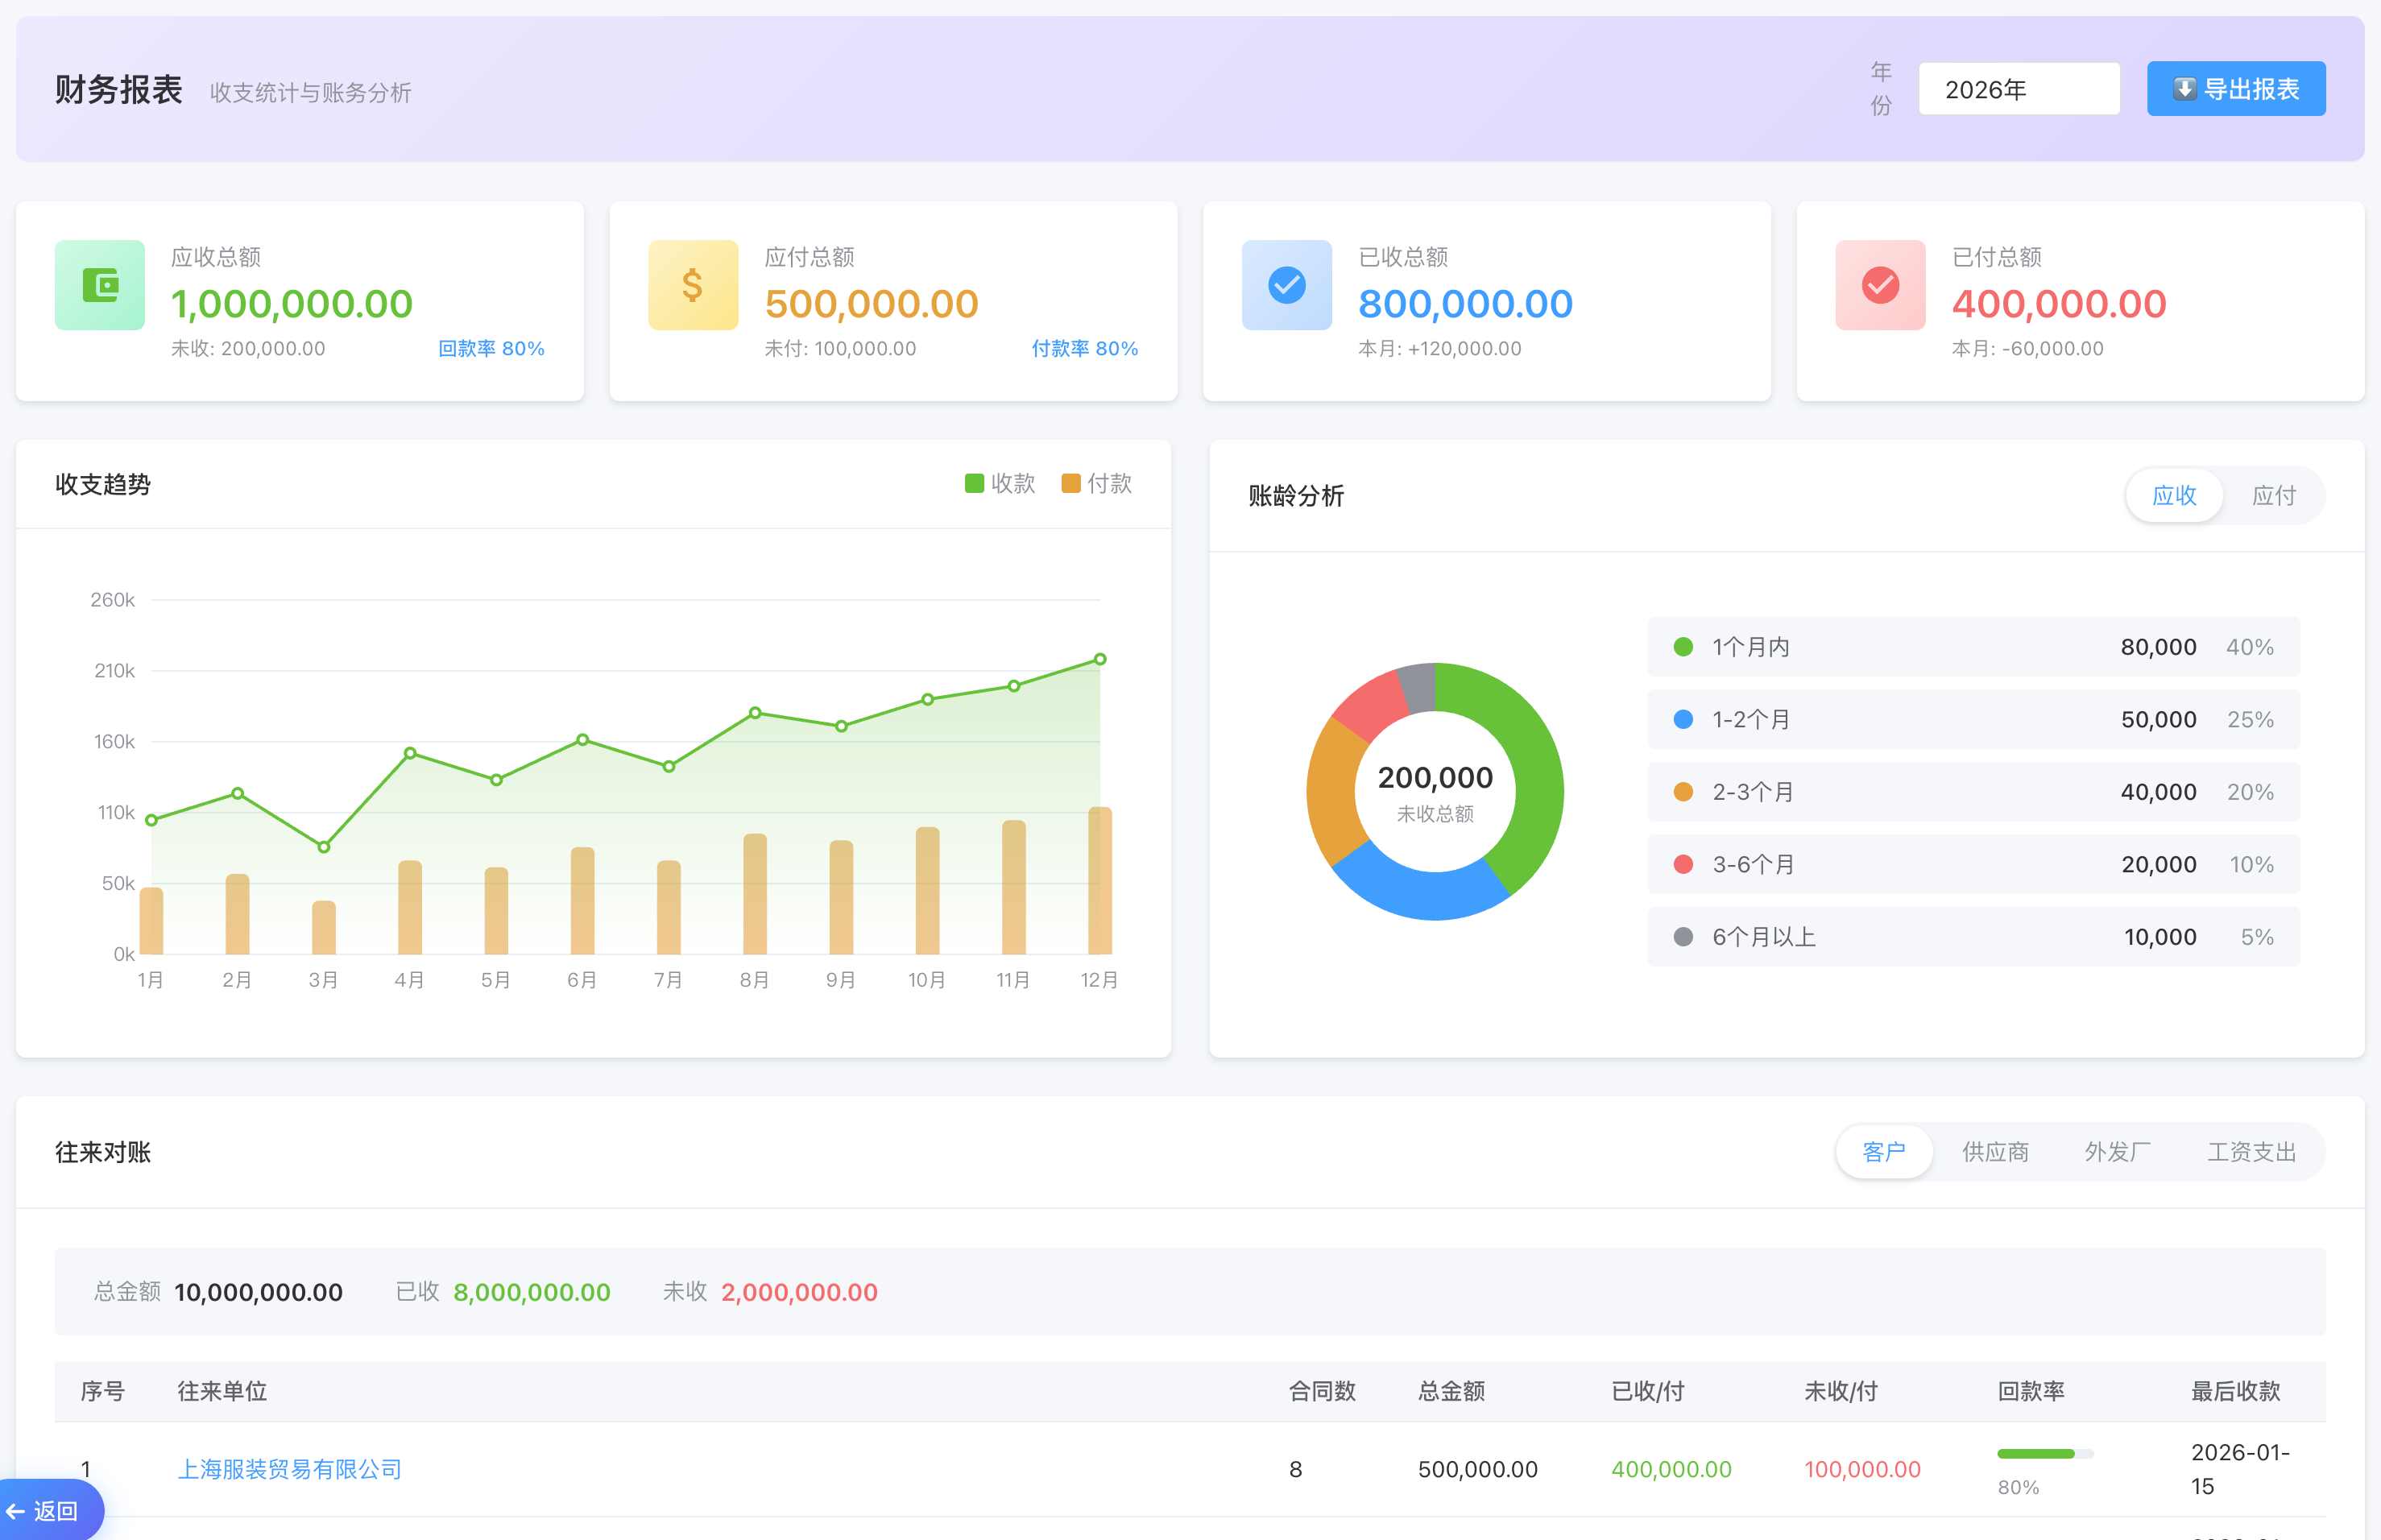Switch to the 供应商 tab
This screenshot has height=1540, width=2381.
coord(1995,1152)
